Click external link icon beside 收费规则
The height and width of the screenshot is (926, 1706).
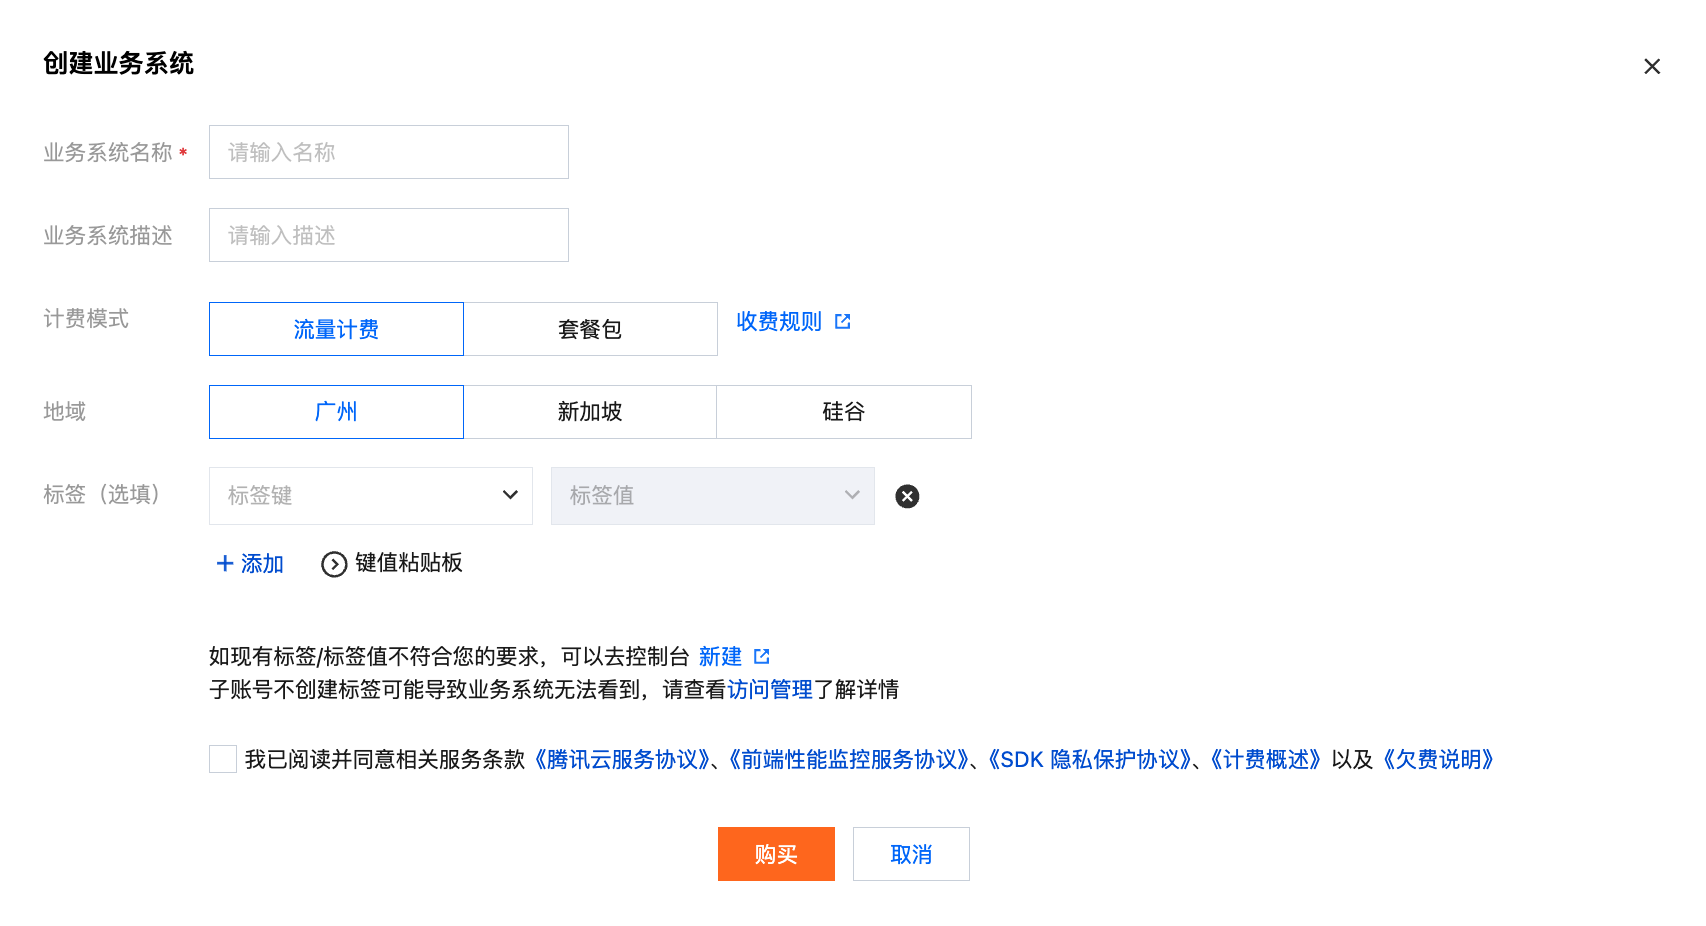click(843, 321)
